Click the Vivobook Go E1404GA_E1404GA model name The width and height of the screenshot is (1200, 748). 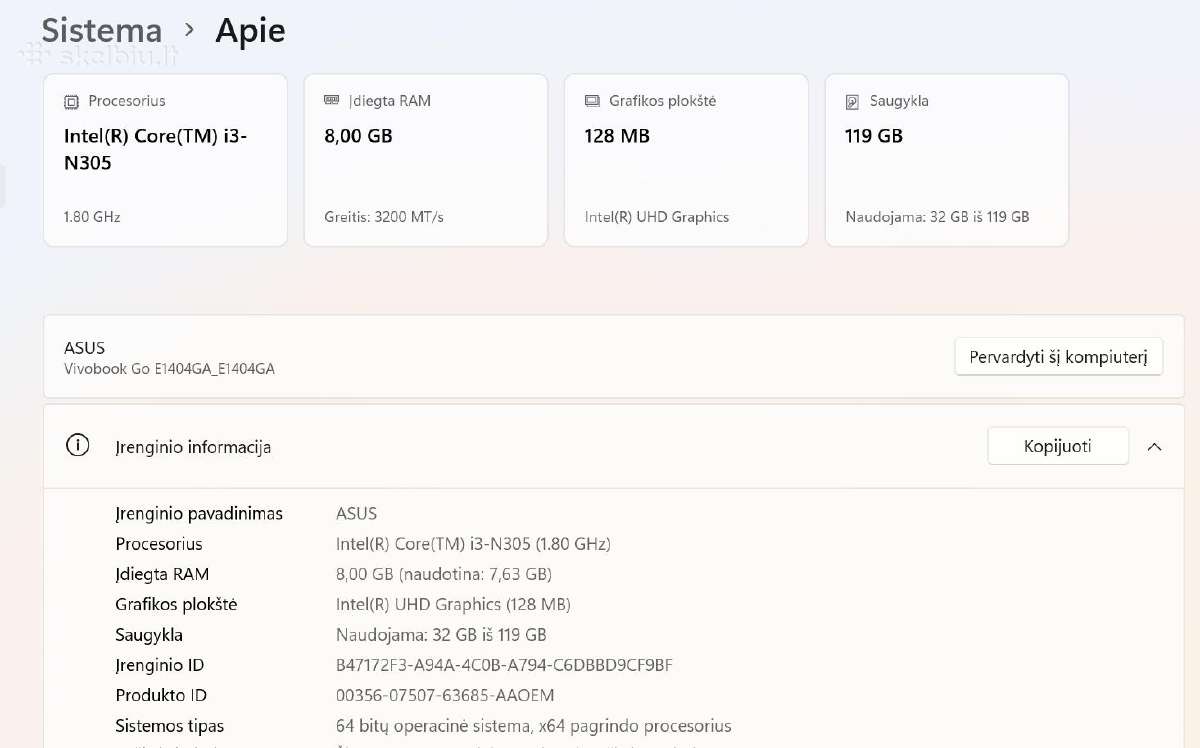pos(169,369)
